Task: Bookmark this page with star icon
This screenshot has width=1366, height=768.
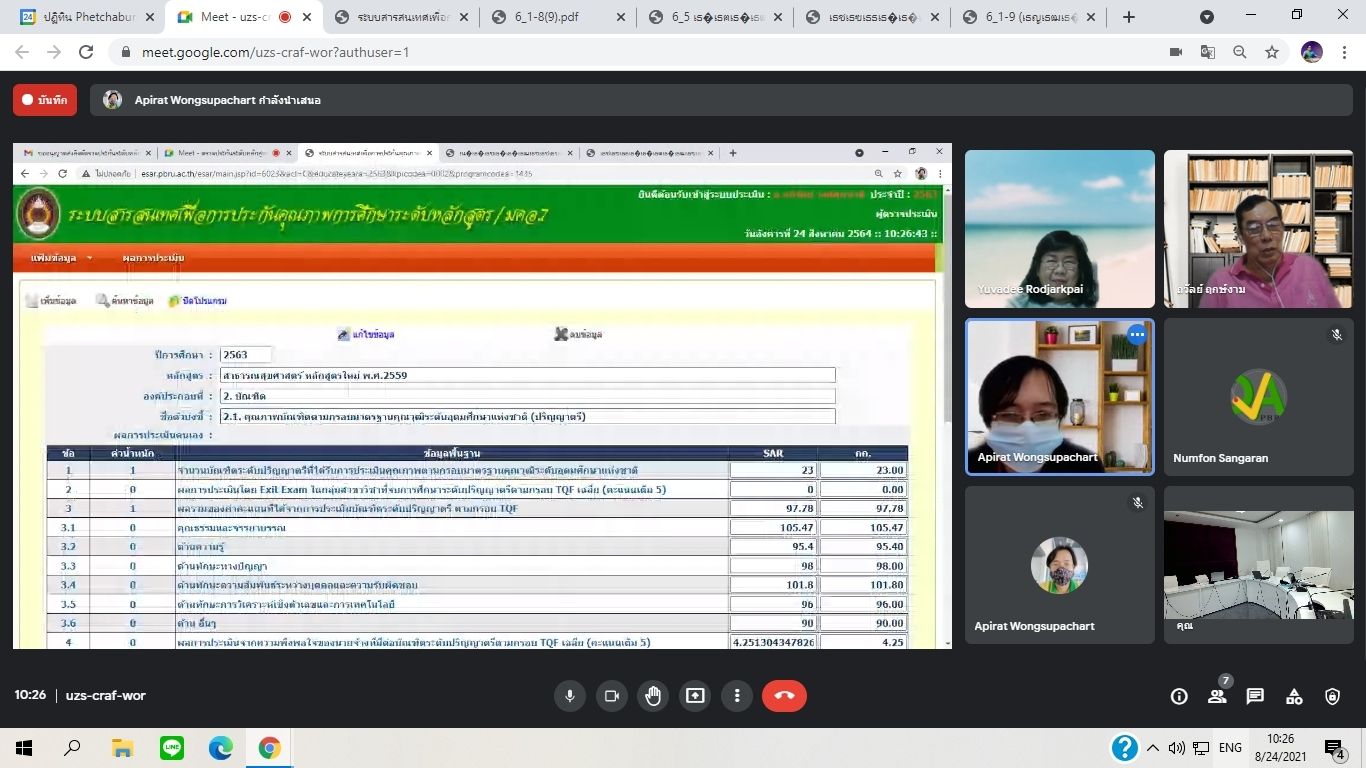Action: 1272,52
